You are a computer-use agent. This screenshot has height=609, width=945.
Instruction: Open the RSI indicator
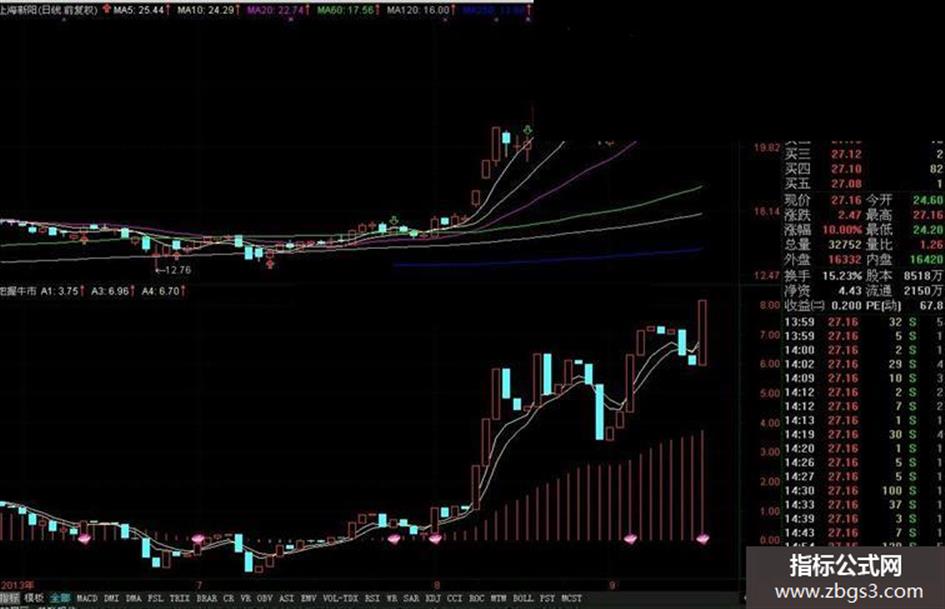click(x=372, y=598)
